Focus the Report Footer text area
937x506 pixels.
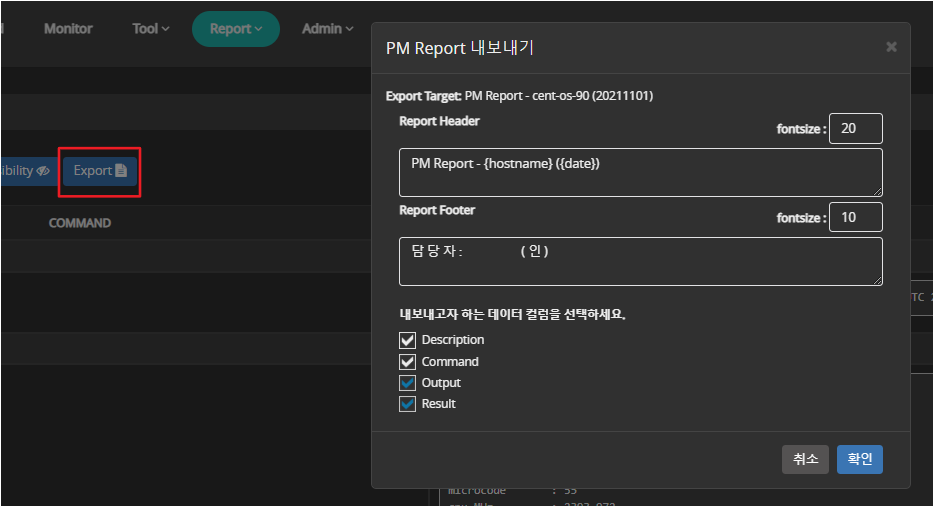640,261
